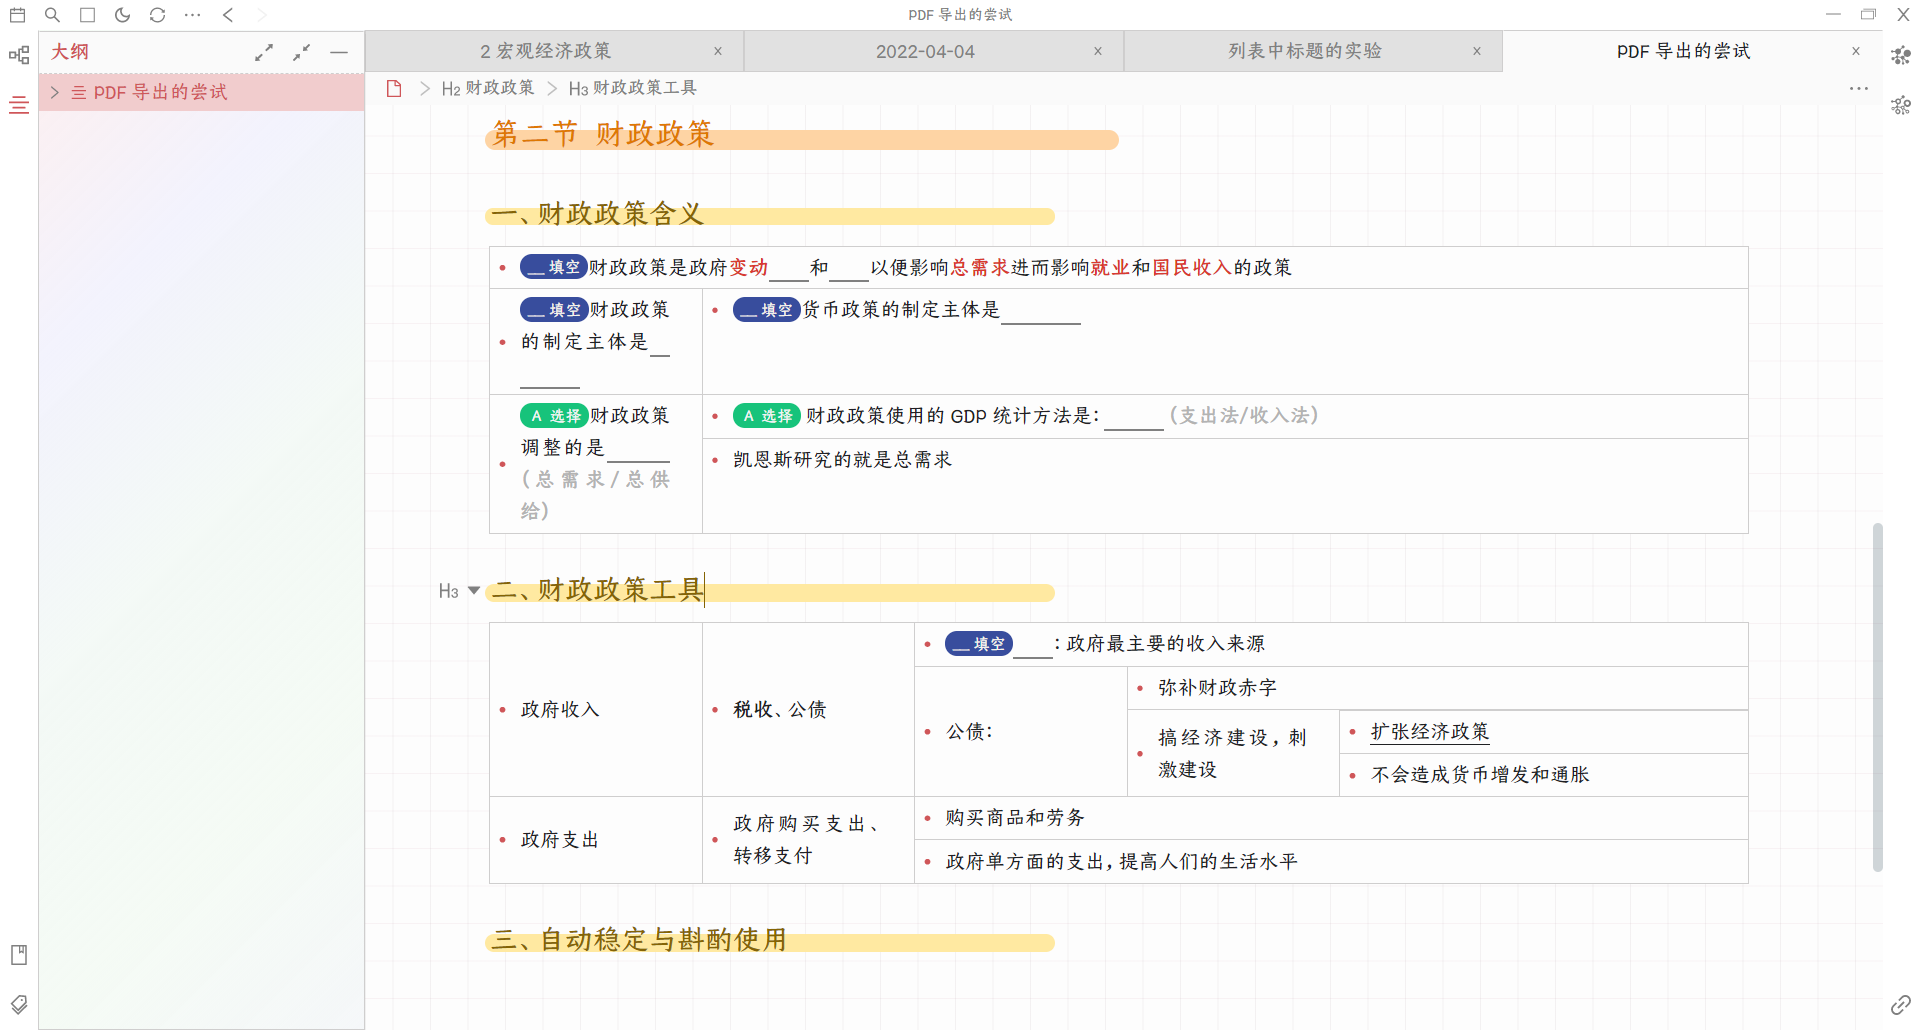Expand all items in the outline panel
This screenshot has height=1030, width=1920.
(x=264, y=52)
